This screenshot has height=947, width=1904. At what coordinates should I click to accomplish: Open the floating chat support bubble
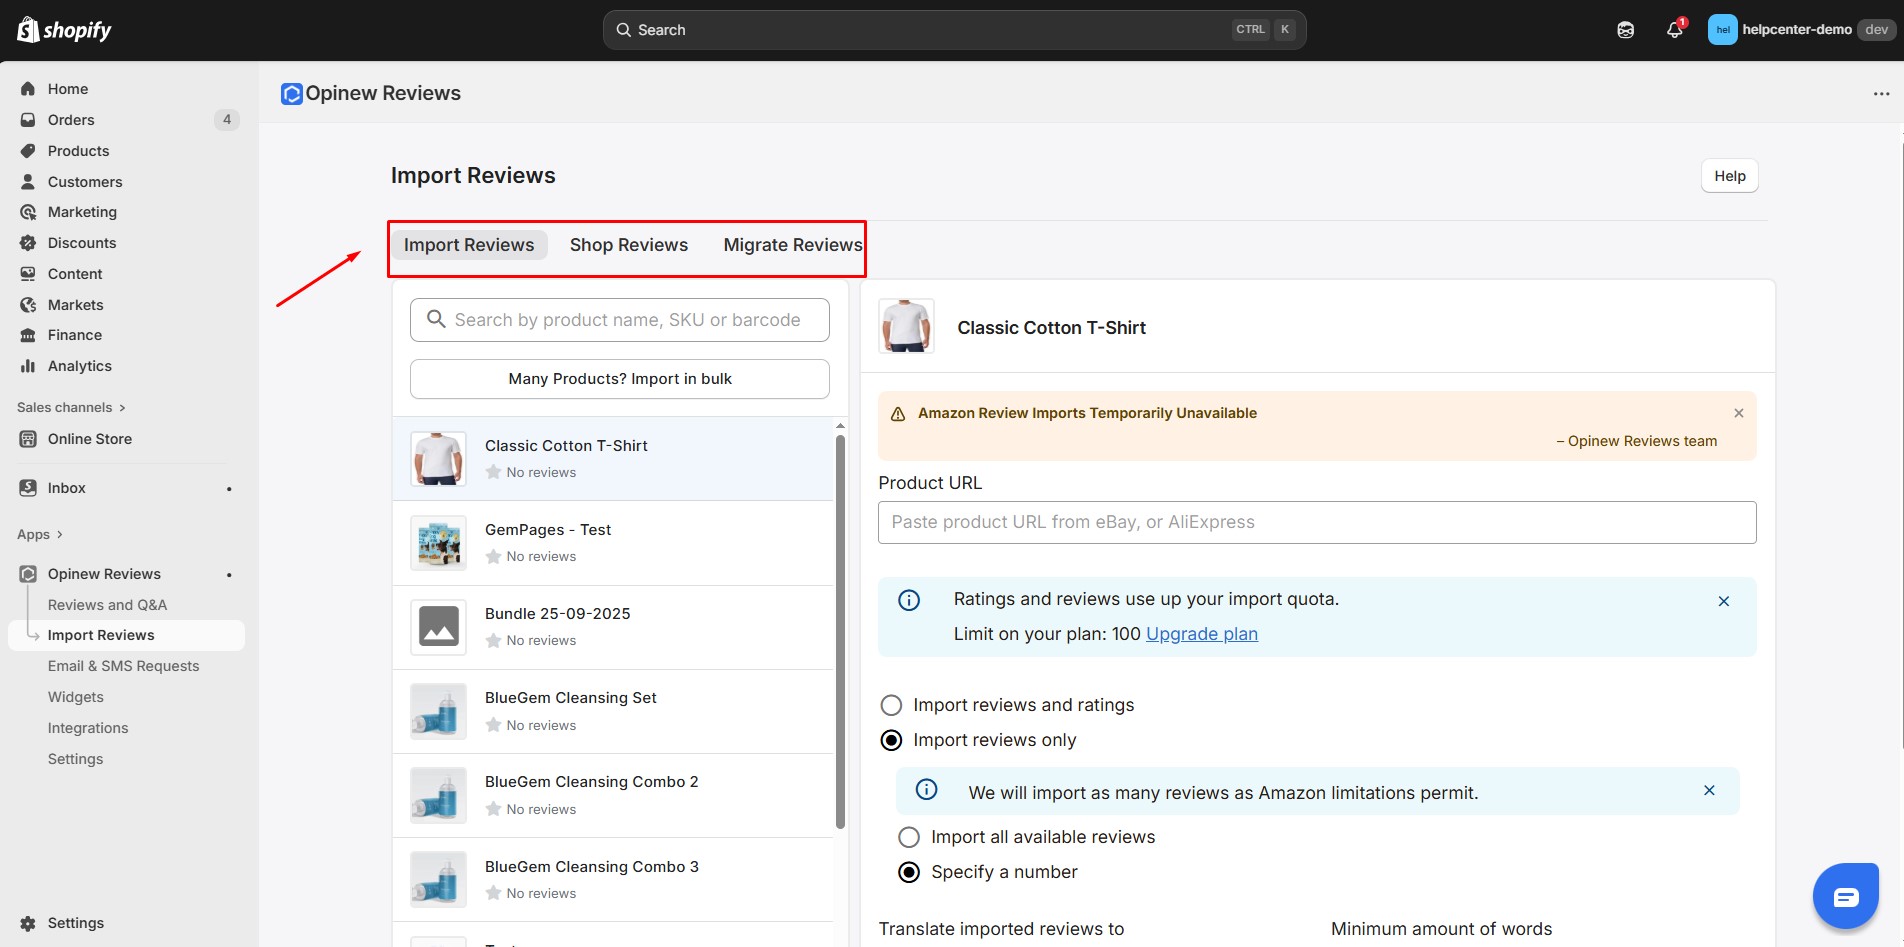pyautogui.click(x=1845, y=896)
